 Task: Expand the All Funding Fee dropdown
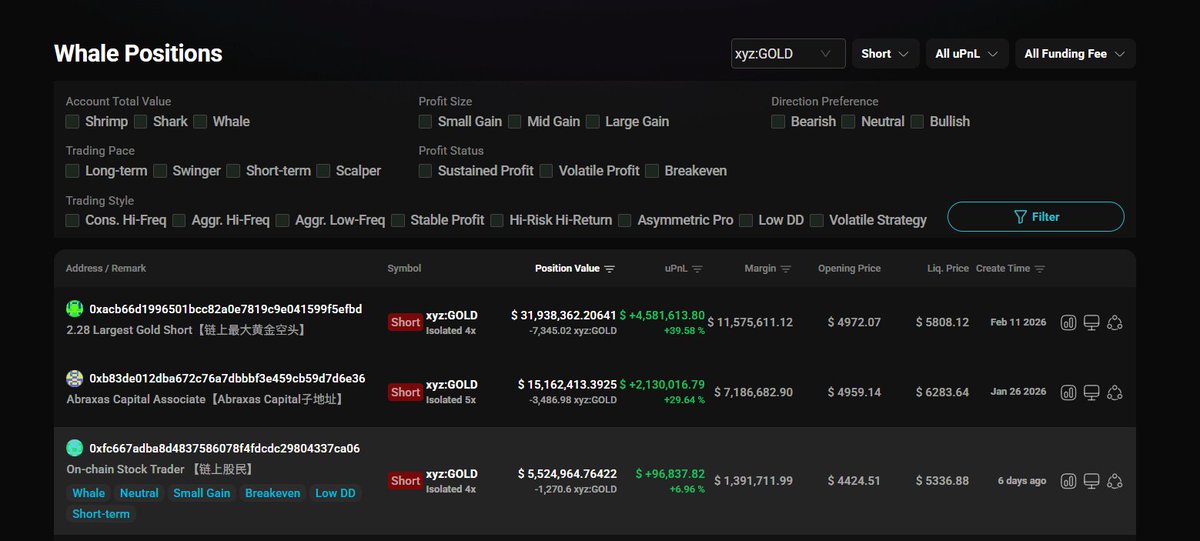(1075, 54)
